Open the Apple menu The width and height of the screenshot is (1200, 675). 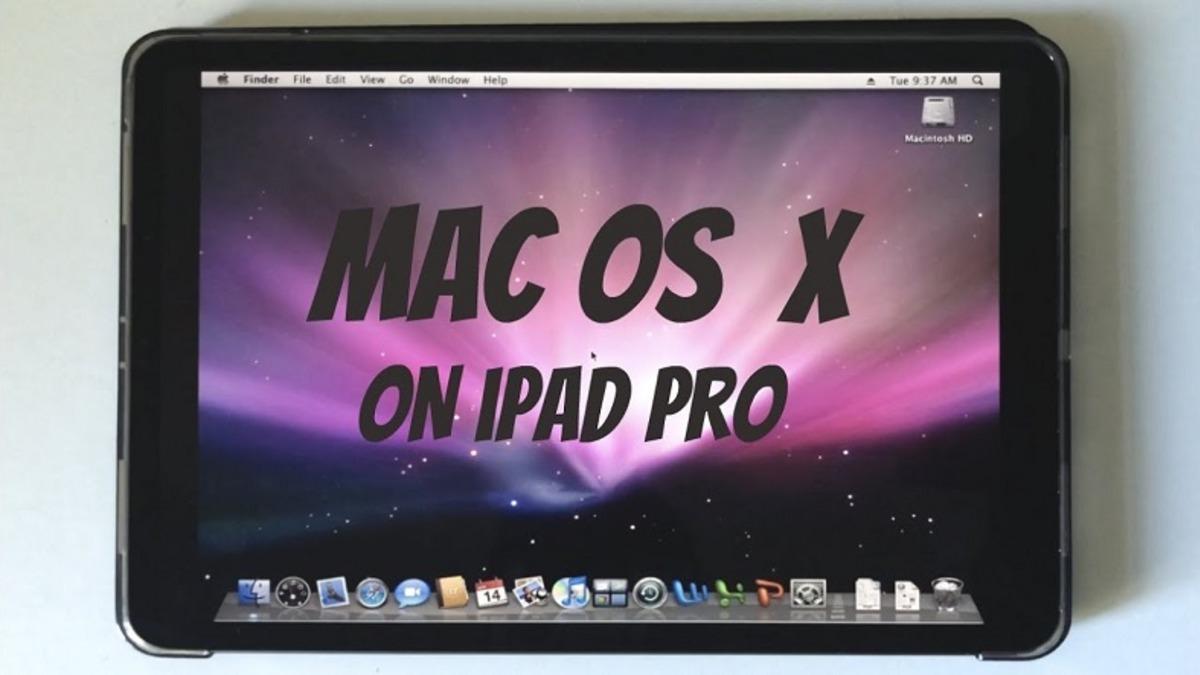222,77
